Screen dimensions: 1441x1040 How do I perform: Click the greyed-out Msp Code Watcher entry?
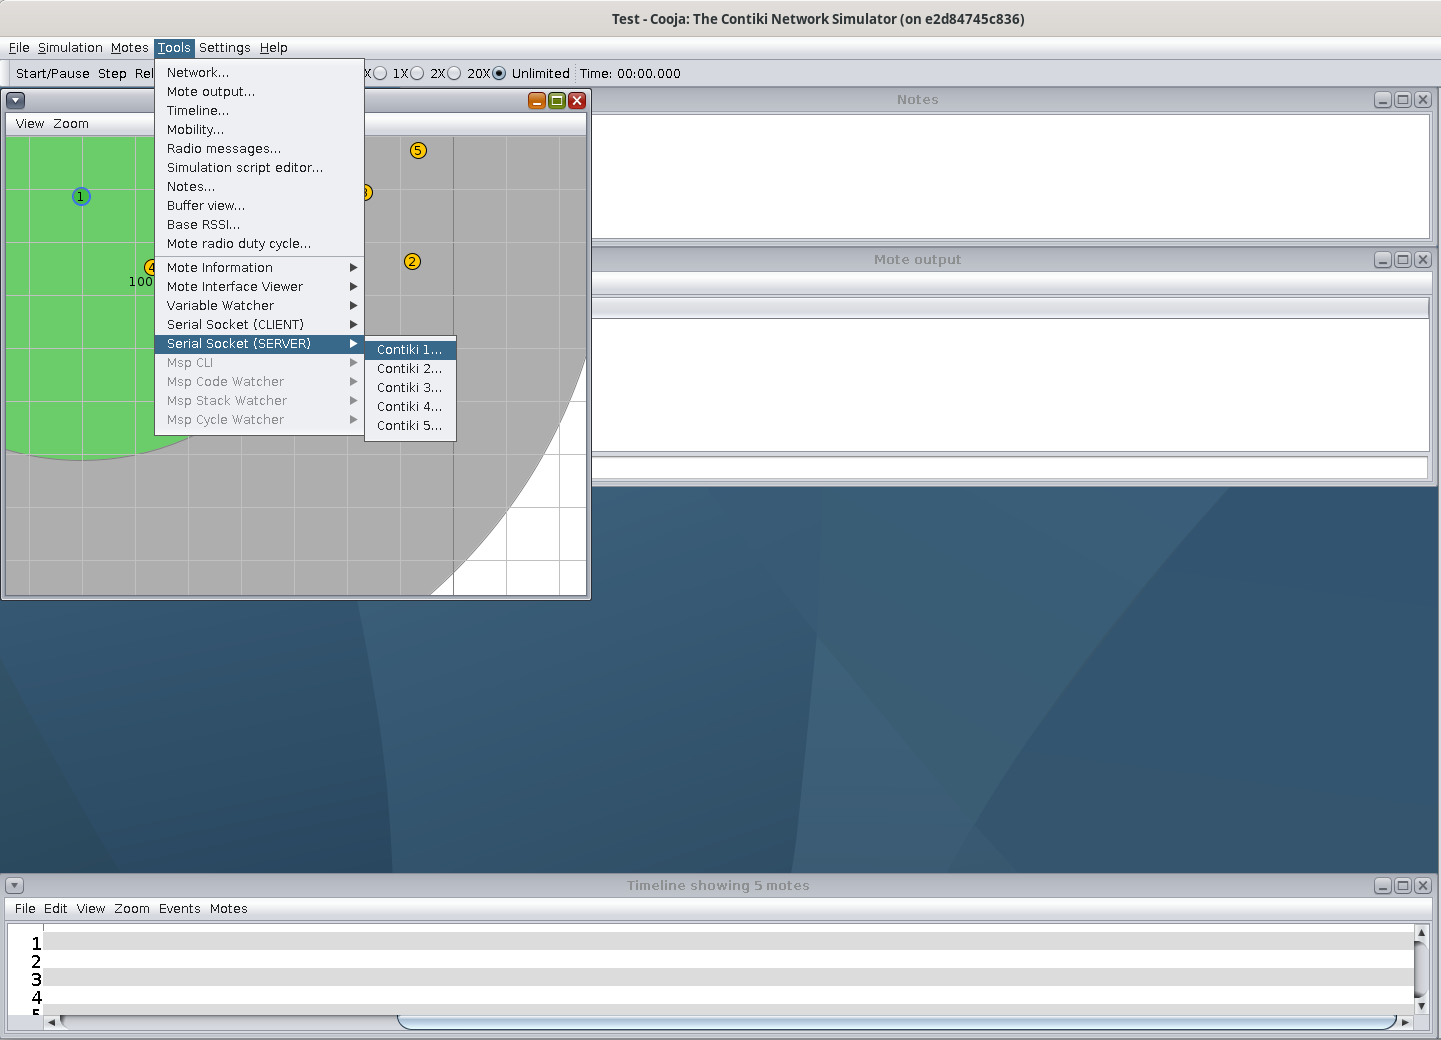coord(259,382)
